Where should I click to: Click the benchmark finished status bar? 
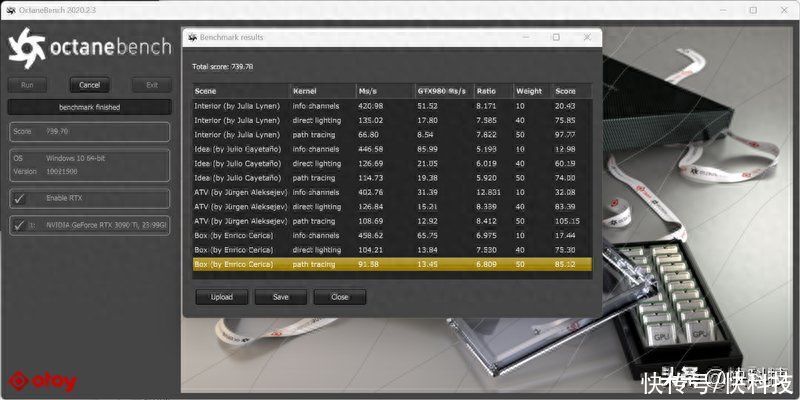(x=89, y=107)
